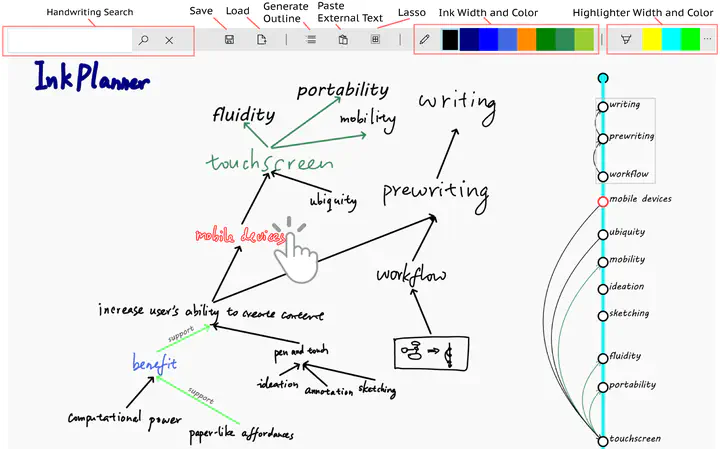Viewport: 720px width, 449px height.
Task: Tap the handwritten 'ideation' word on canvas
Action: (278, 383)
